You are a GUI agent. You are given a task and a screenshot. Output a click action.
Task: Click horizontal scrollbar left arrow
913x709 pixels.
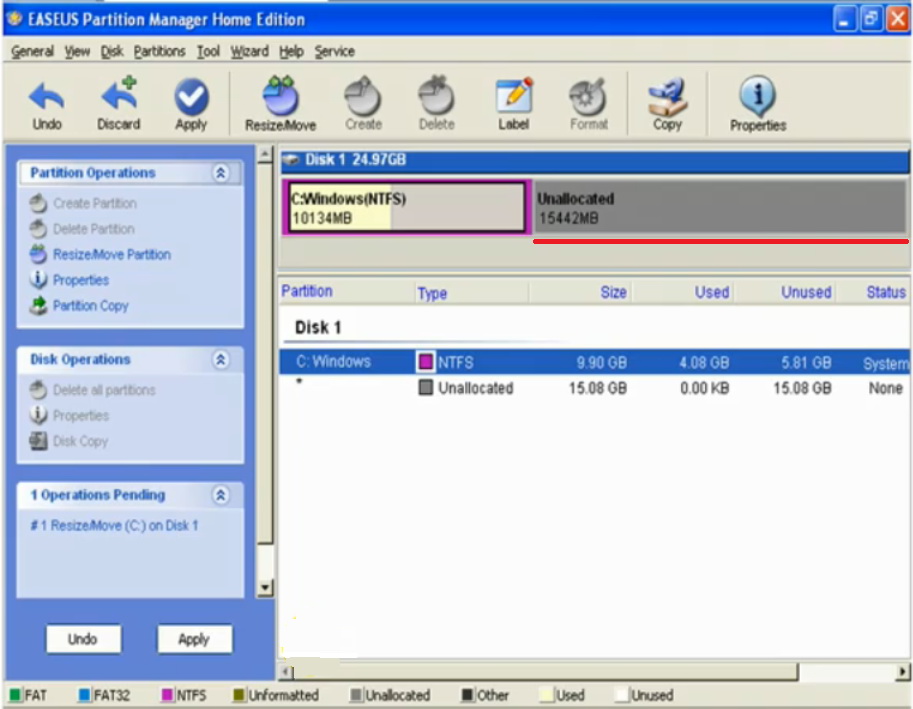[285, 672]
